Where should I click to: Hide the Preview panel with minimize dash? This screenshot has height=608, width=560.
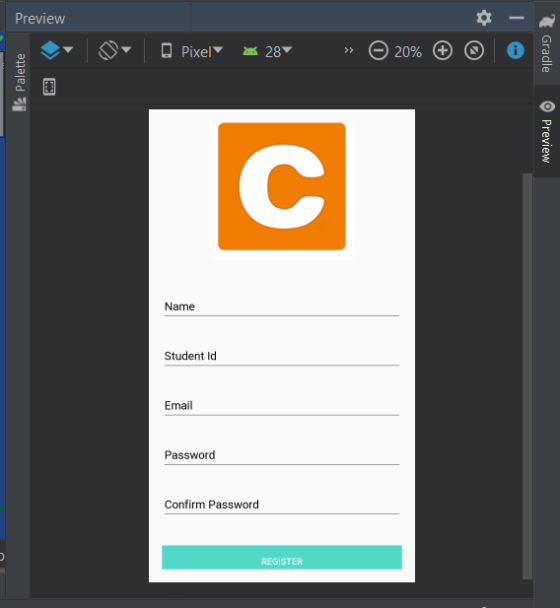coord(516,18)
